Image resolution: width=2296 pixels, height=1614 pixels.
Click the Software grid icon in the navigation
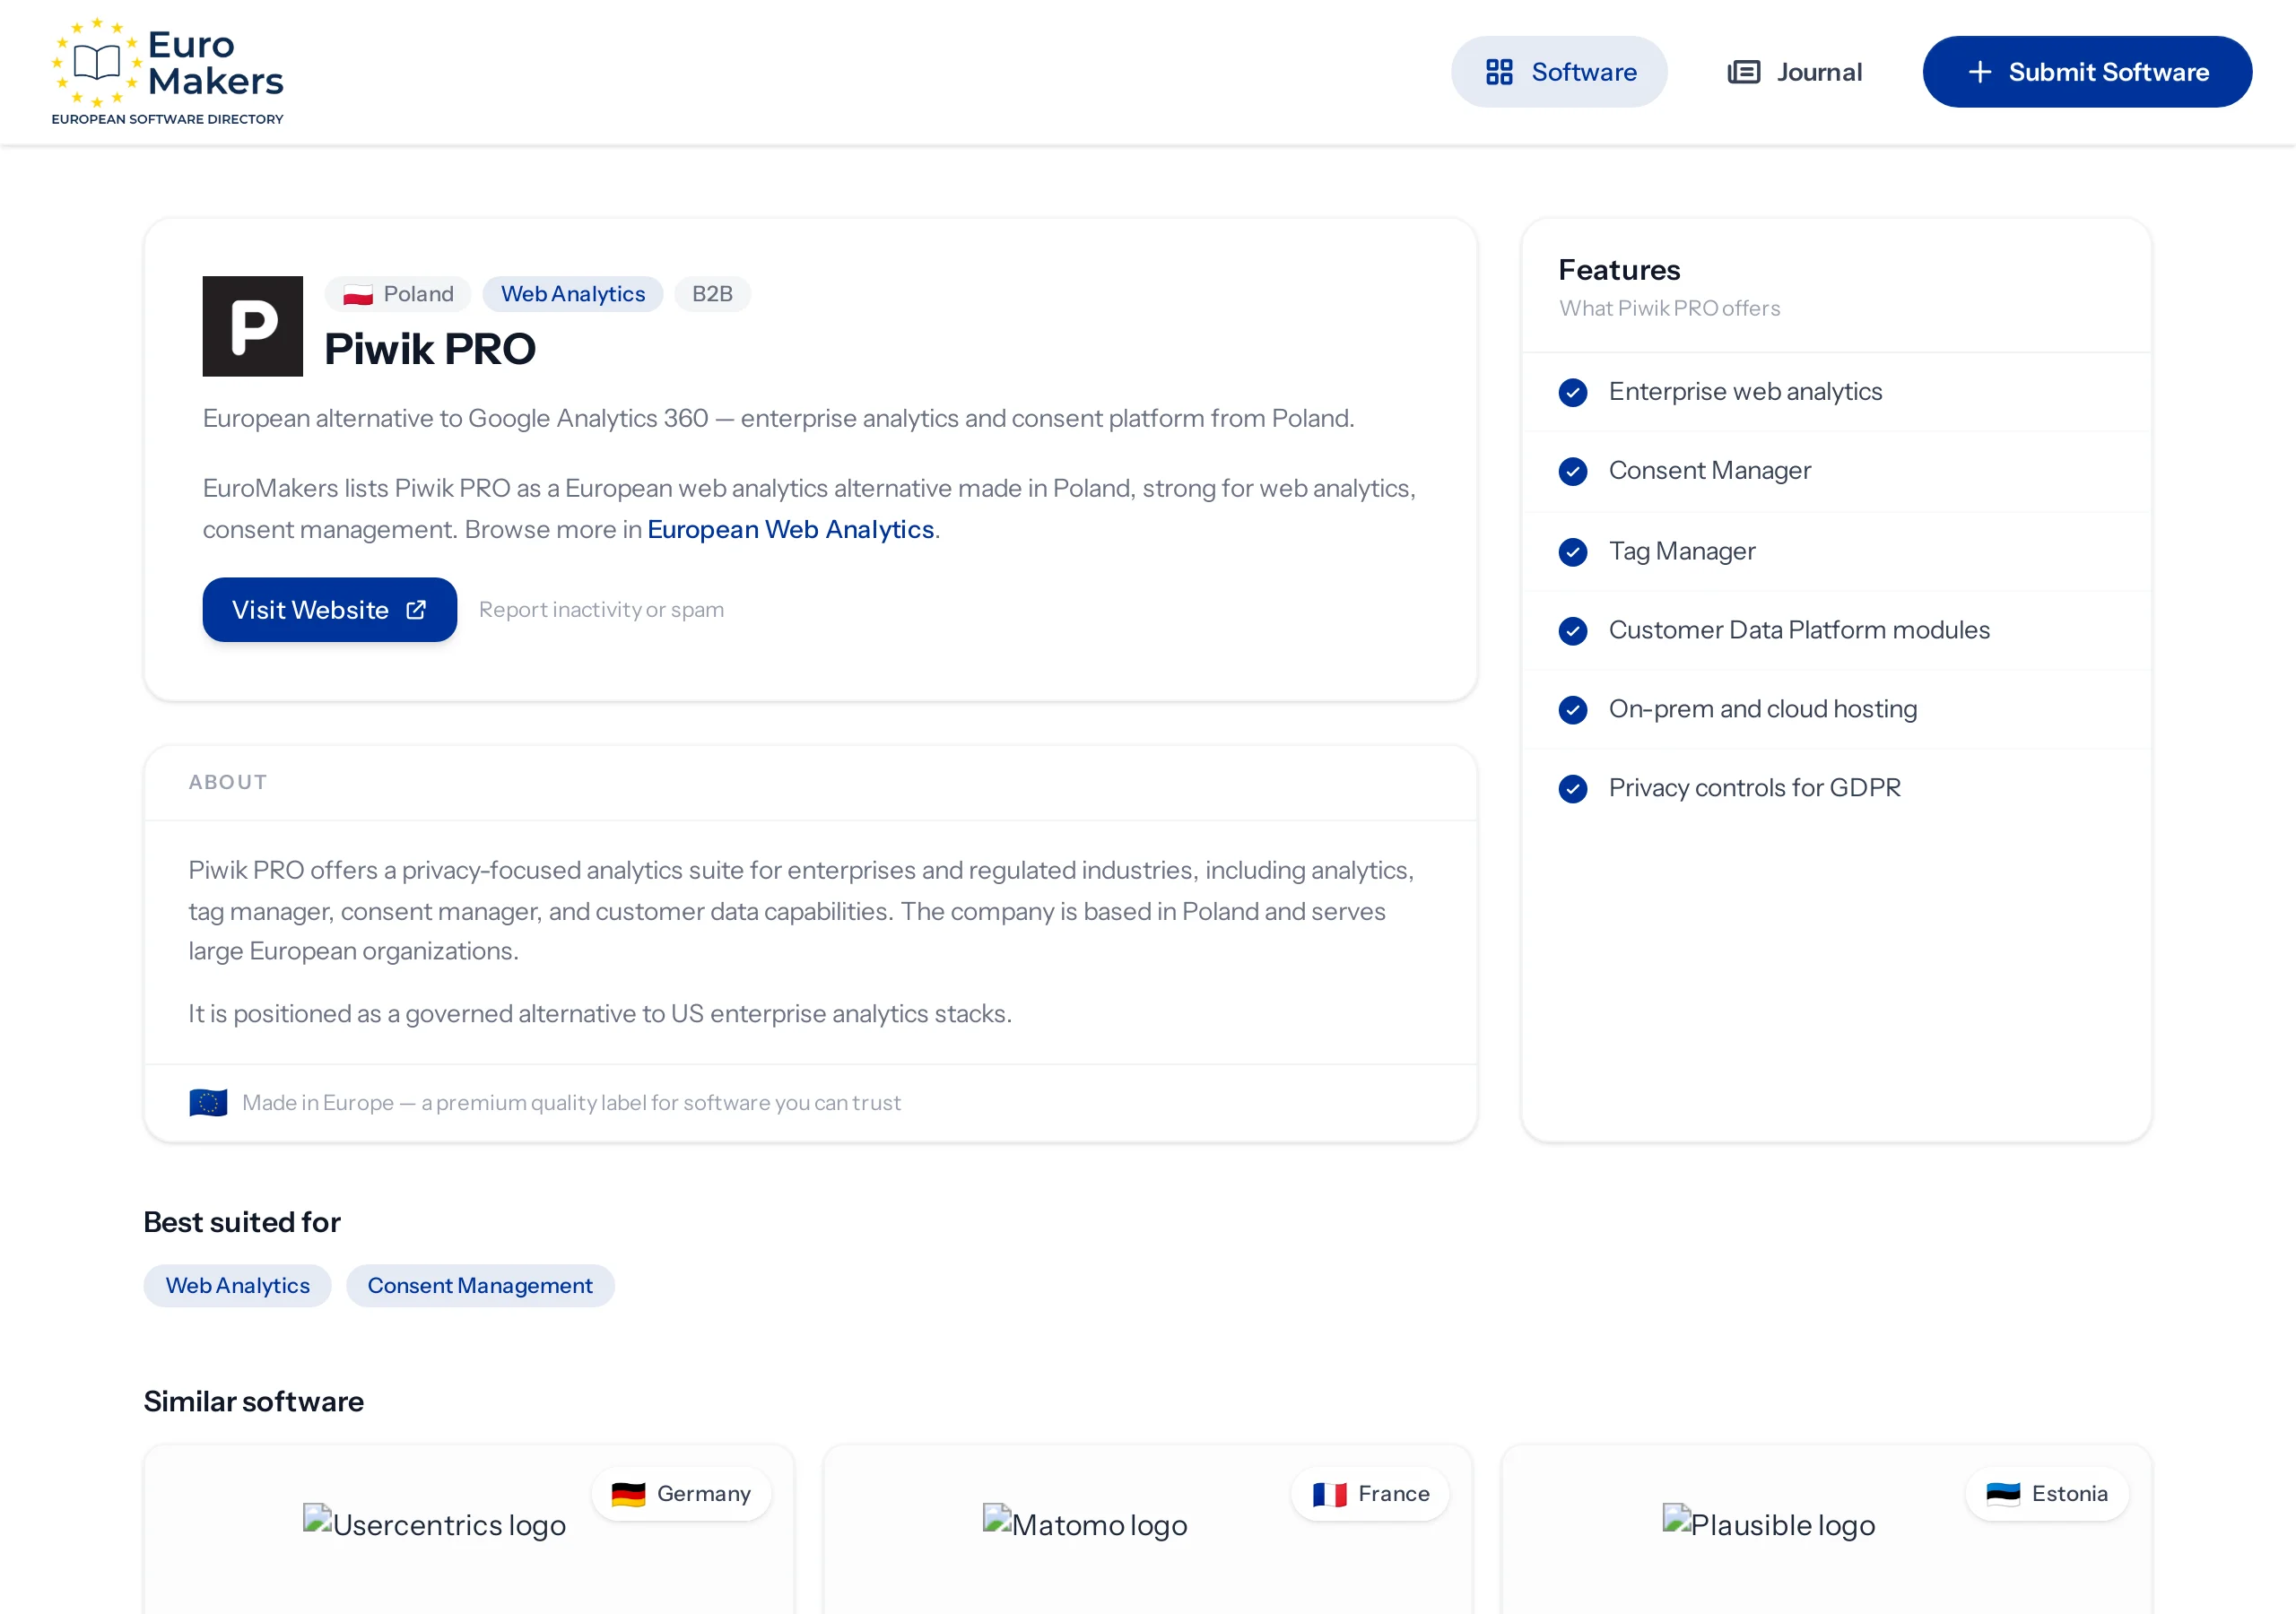point(1499,72)
